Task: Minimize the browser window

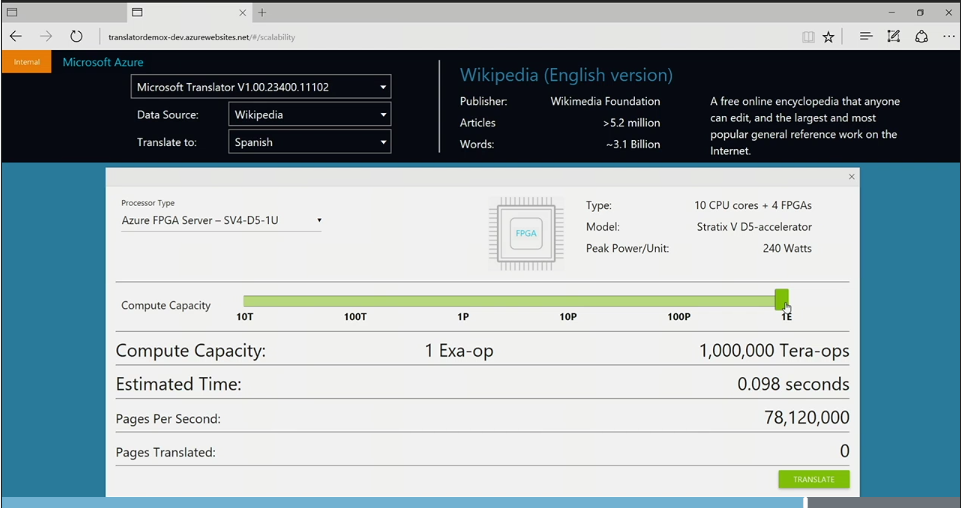Action: tap(892, 12)
